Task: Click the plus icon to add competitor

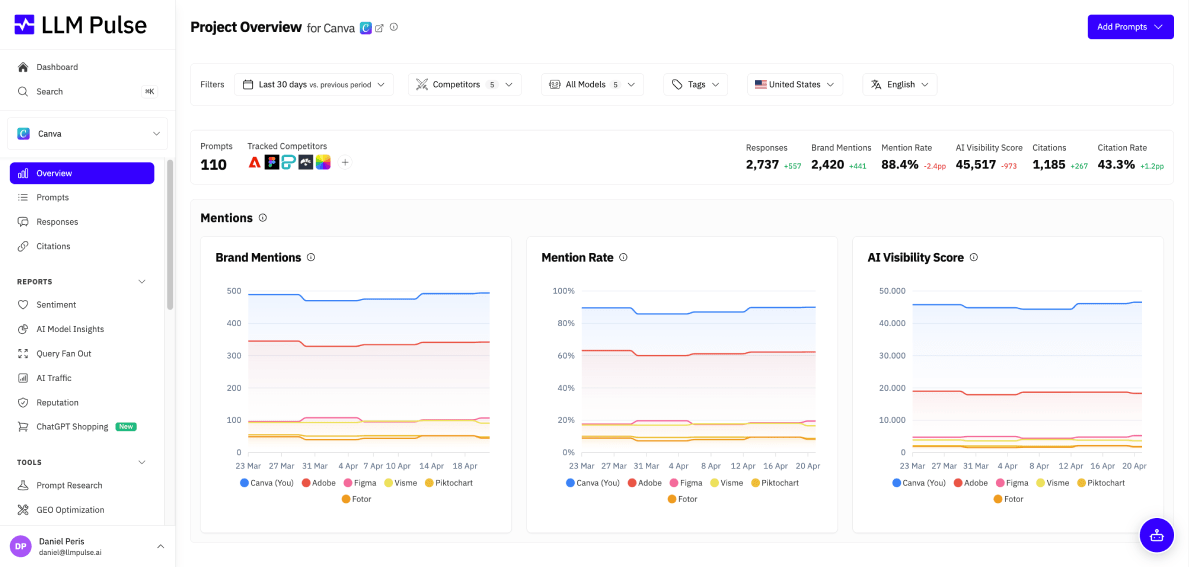Action: coord(345,162)
